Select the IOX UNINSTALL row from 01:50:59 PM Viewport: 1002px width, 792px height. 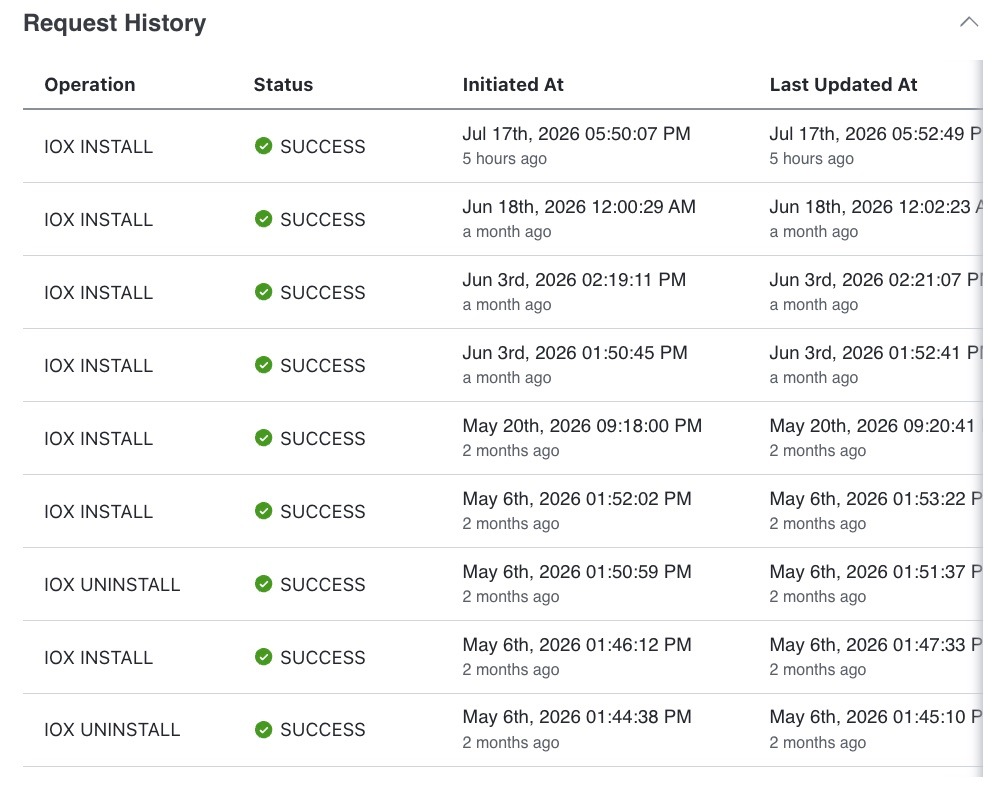pos(502,584)
